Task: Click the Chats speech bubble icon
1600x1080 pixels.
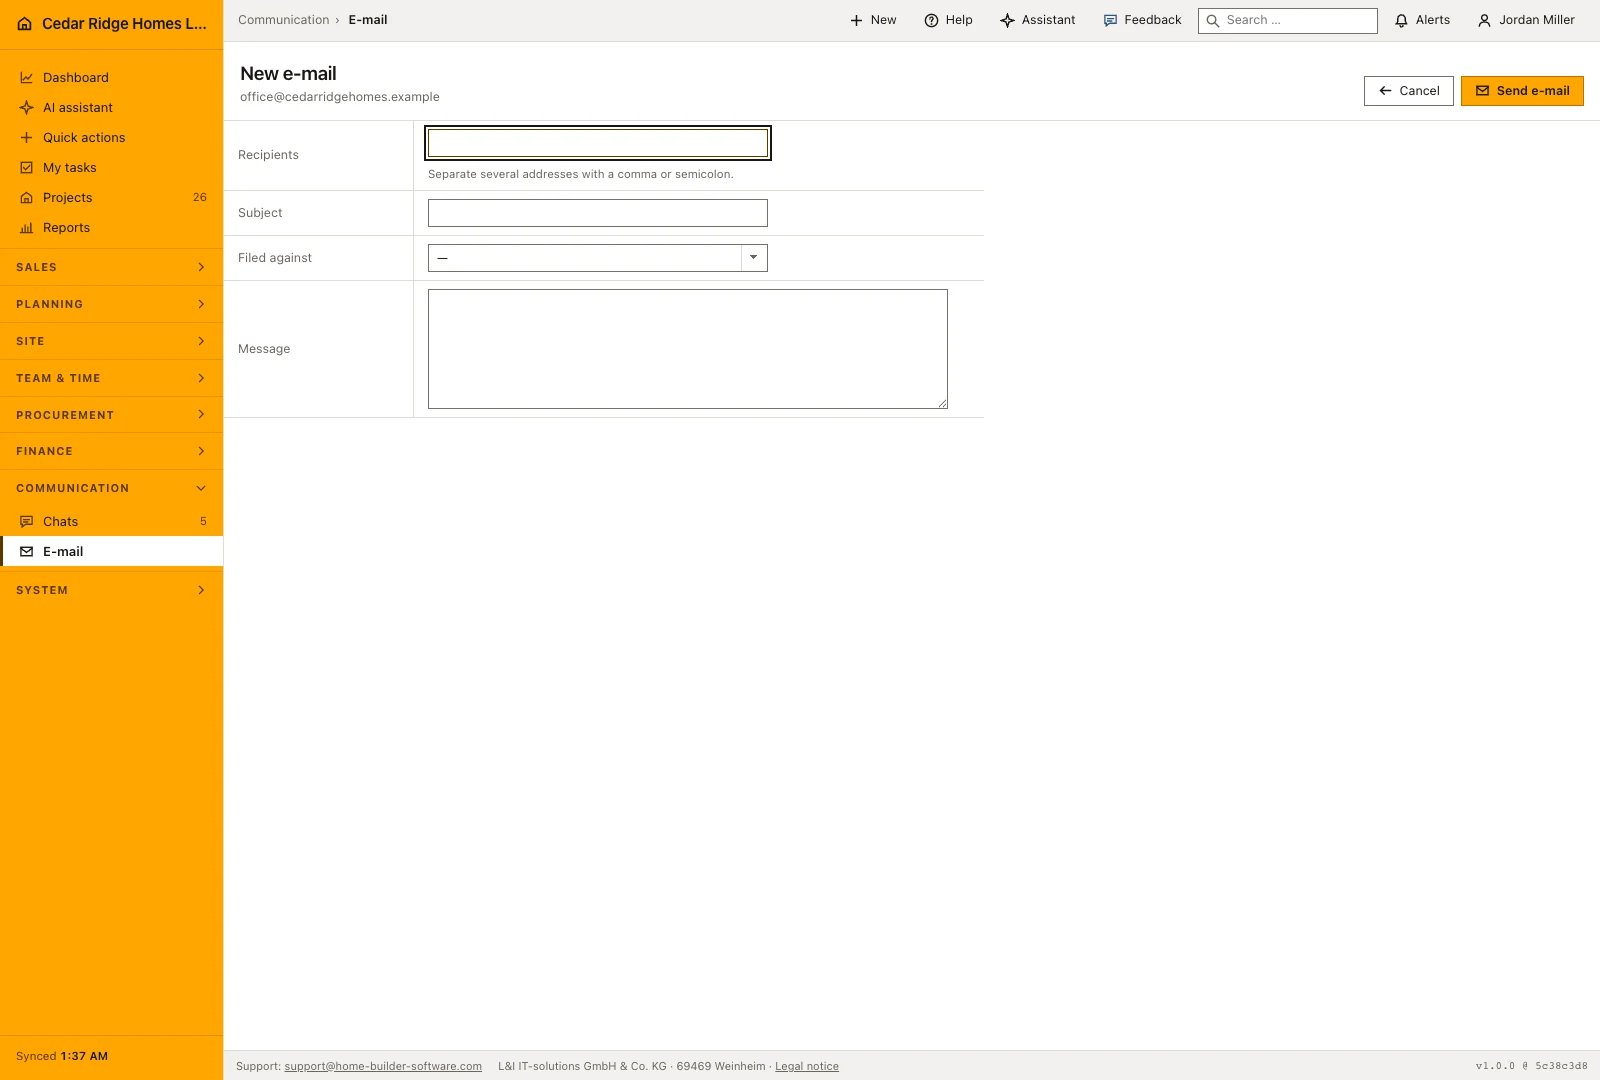Action: [x=27, y=522]
